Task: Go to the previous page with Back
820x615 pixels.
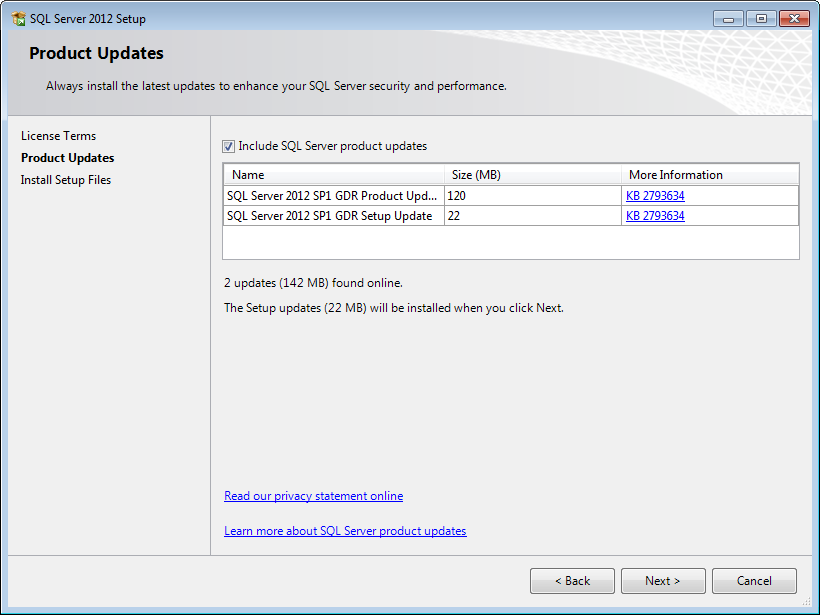Action: coord(572,581)
